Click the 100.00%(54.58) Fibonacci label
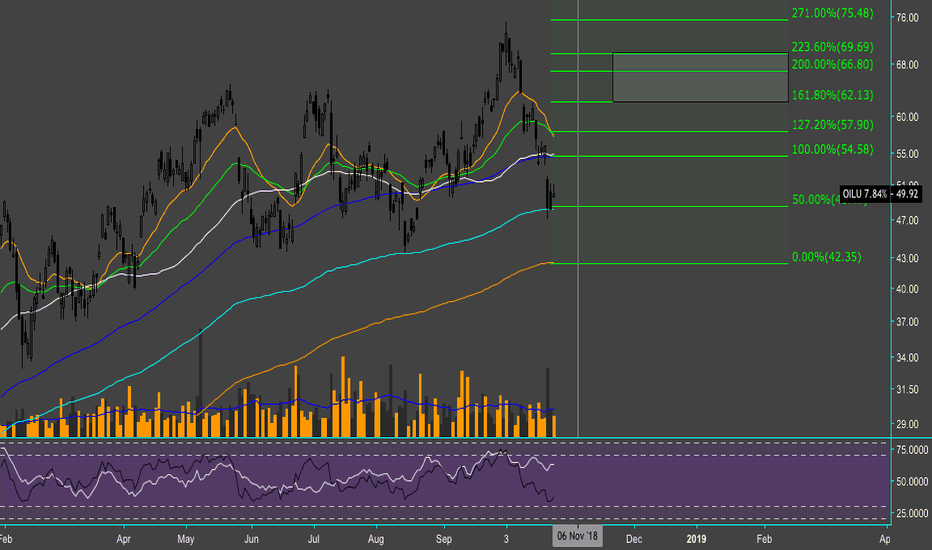This screenshot has width=932, height=550. point(832,150)
